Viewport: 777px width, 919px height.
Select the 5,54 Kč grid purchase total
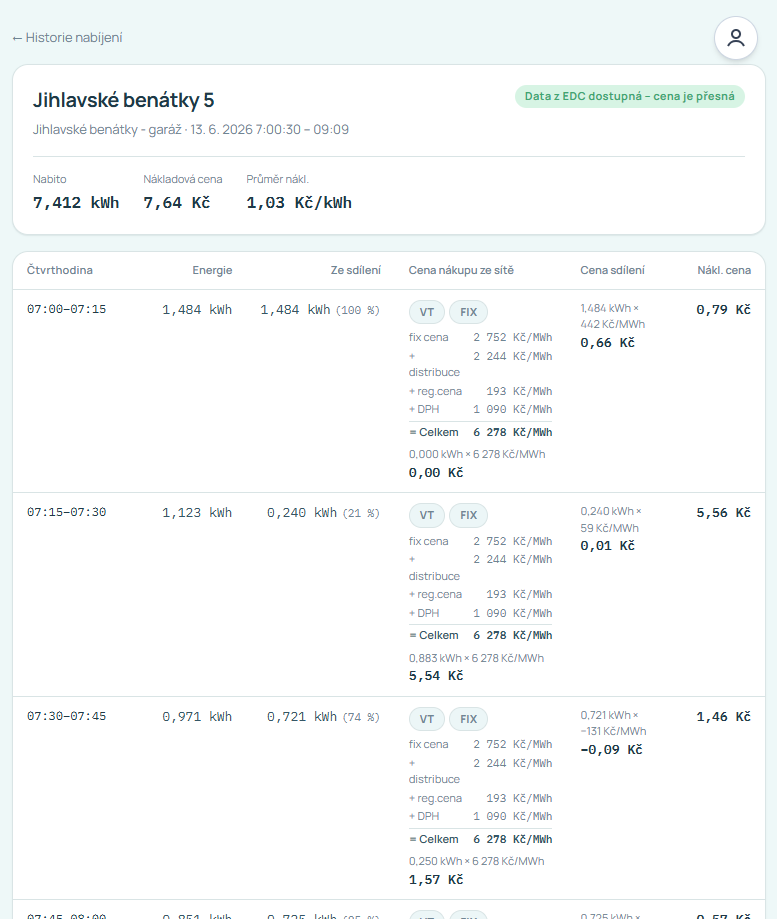pyautogui.click(x=436, y=676)
